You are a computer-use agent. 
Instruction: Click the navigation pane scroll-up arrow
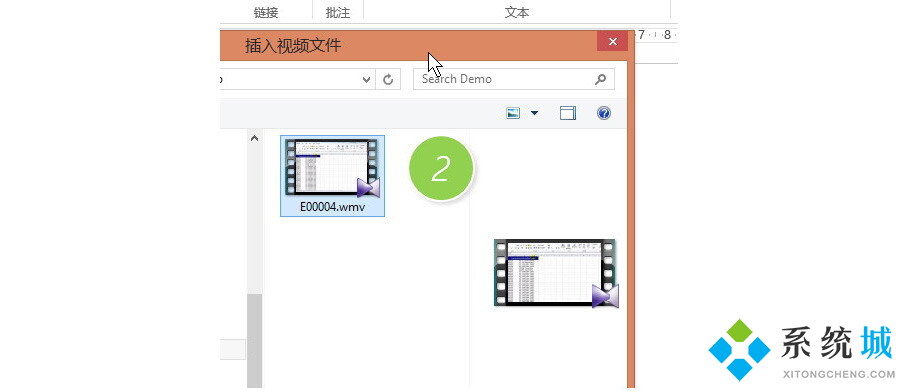(255, 138)
